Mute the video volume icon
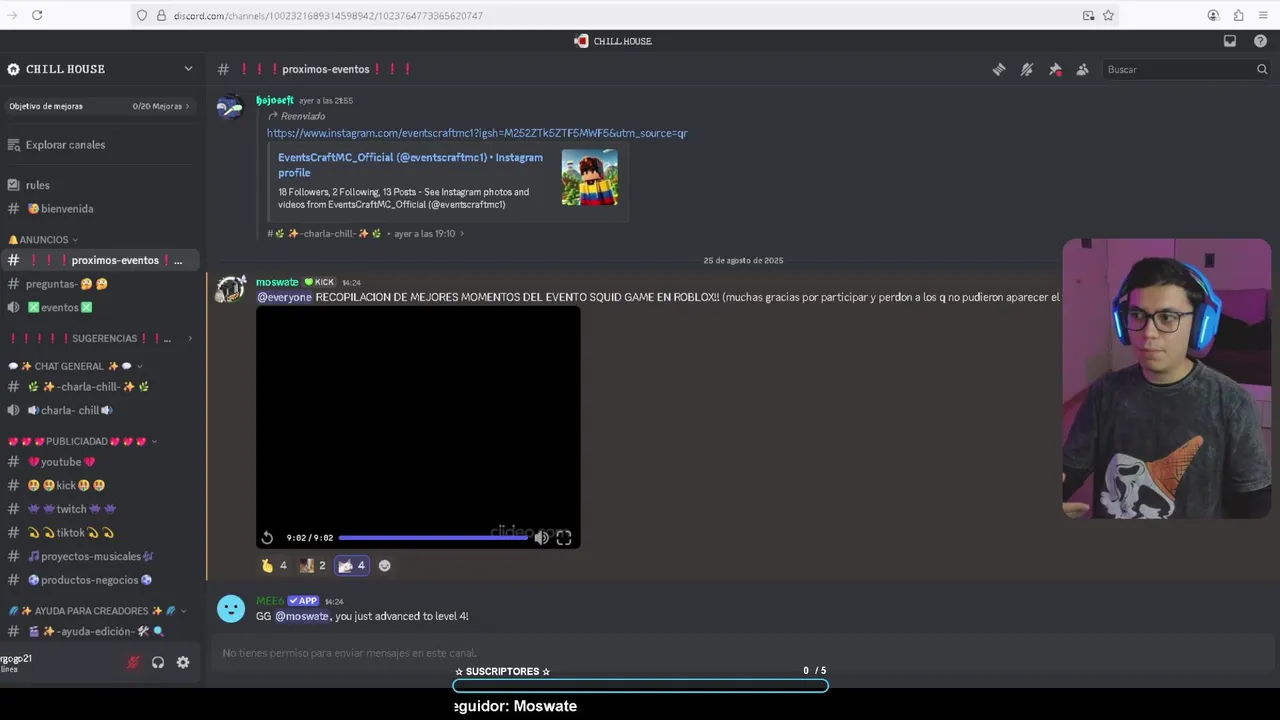Viewport: 1280px width, 720px height. point(541,538)
